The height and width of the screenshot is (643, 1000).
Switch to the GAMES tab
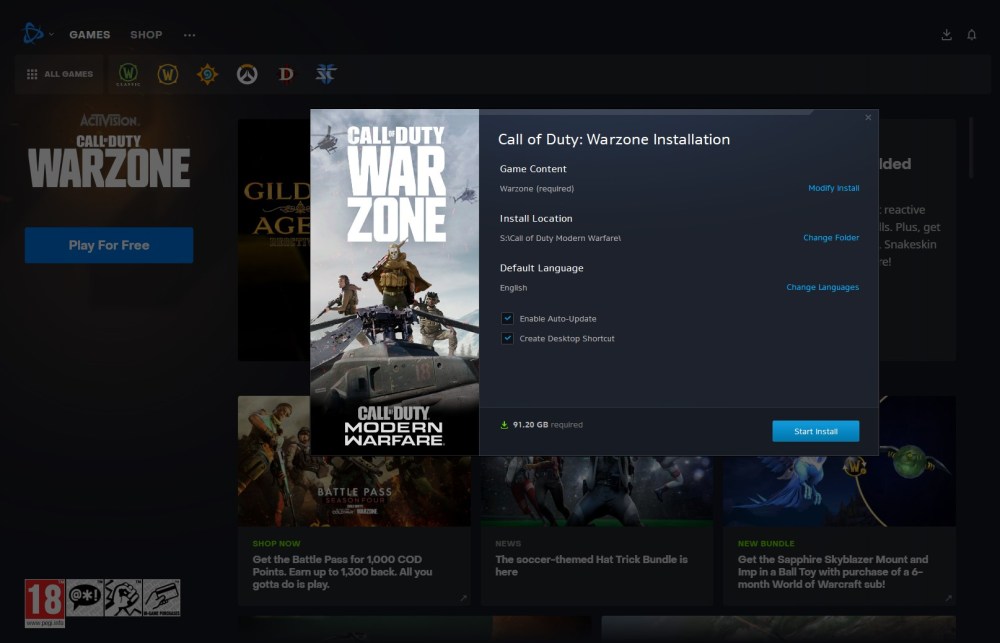pos(89,34)
